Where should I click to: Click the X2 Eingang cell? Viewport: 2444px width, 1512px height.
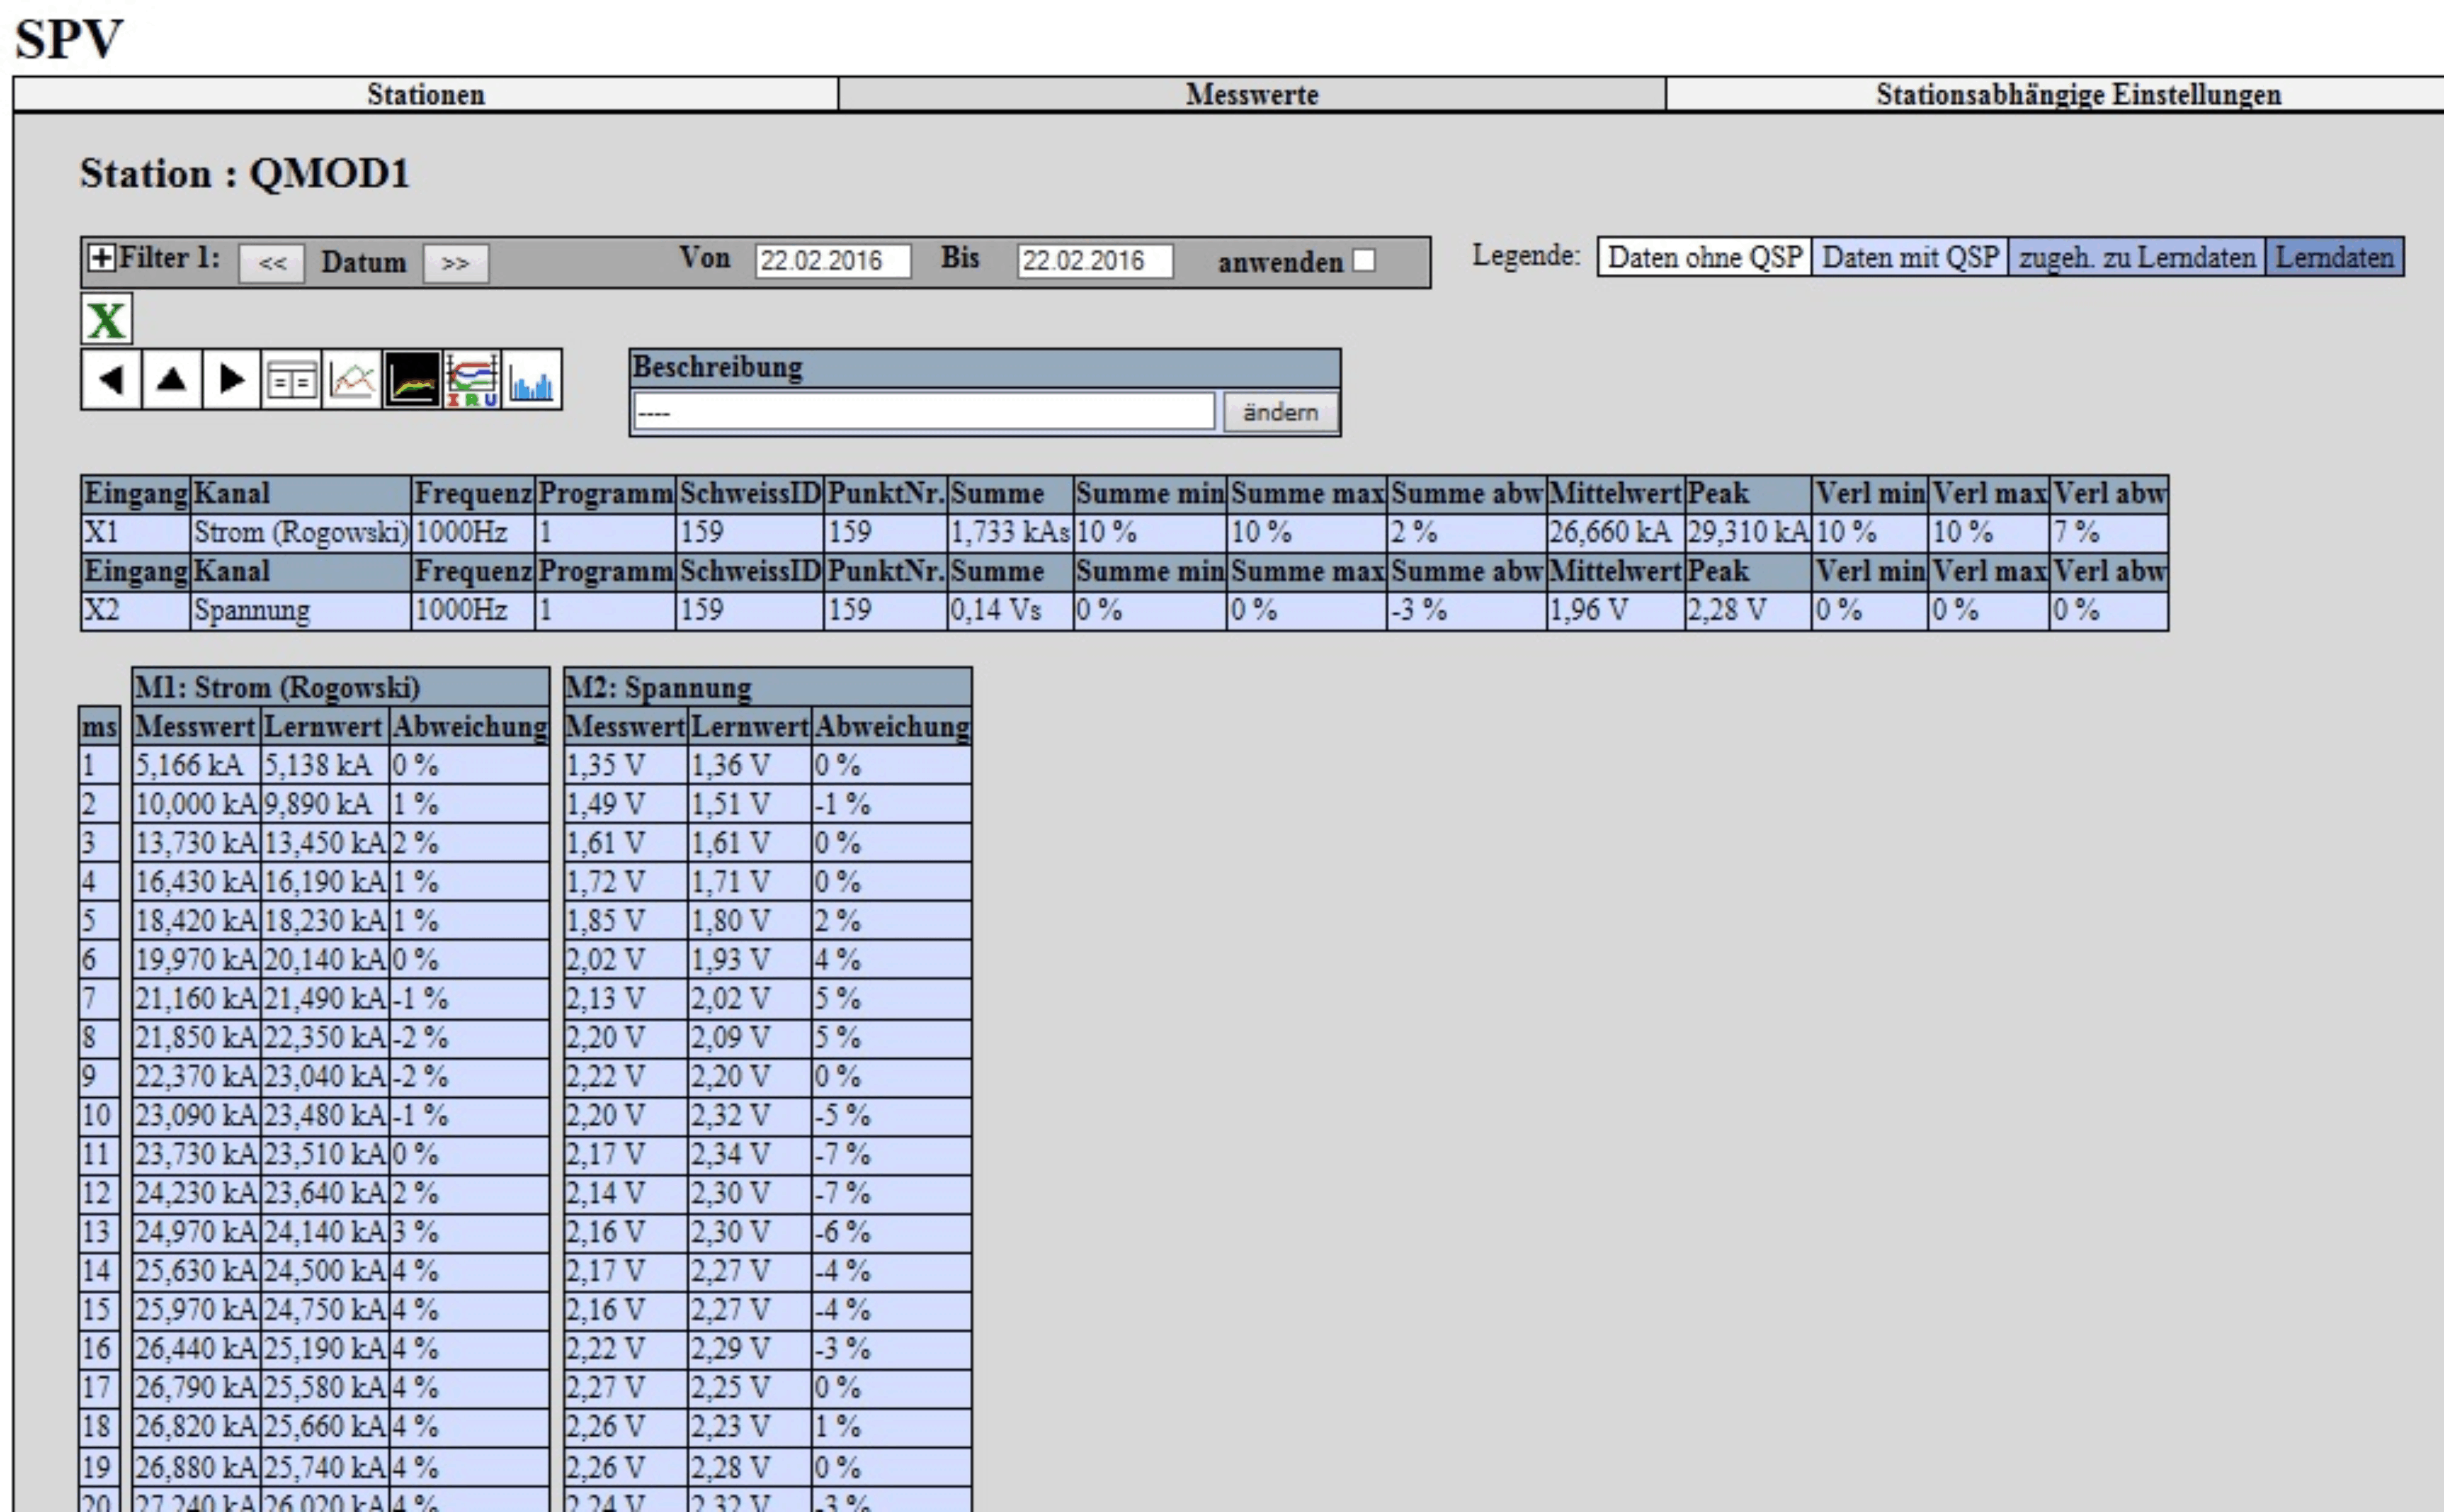coord(136,610)
